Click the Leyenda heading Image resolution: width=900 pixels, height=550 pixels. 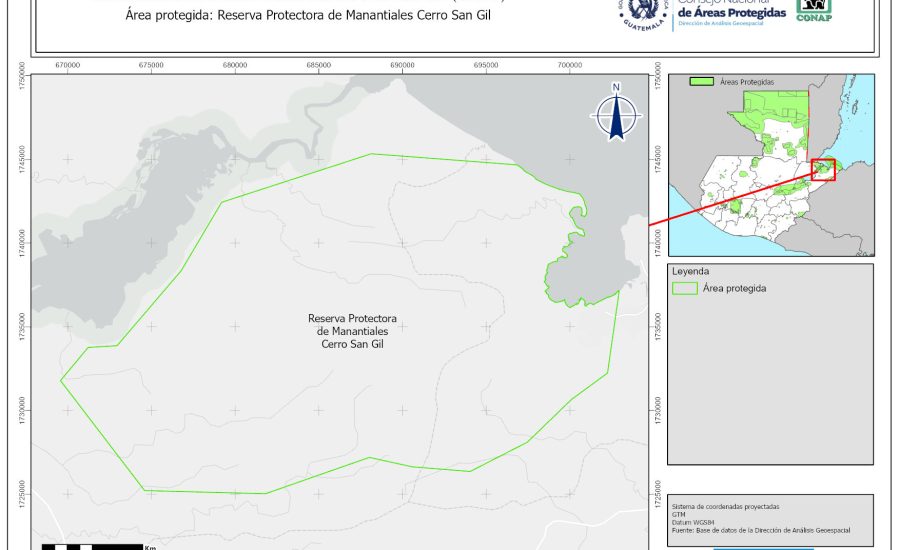[x=690, y=271]
